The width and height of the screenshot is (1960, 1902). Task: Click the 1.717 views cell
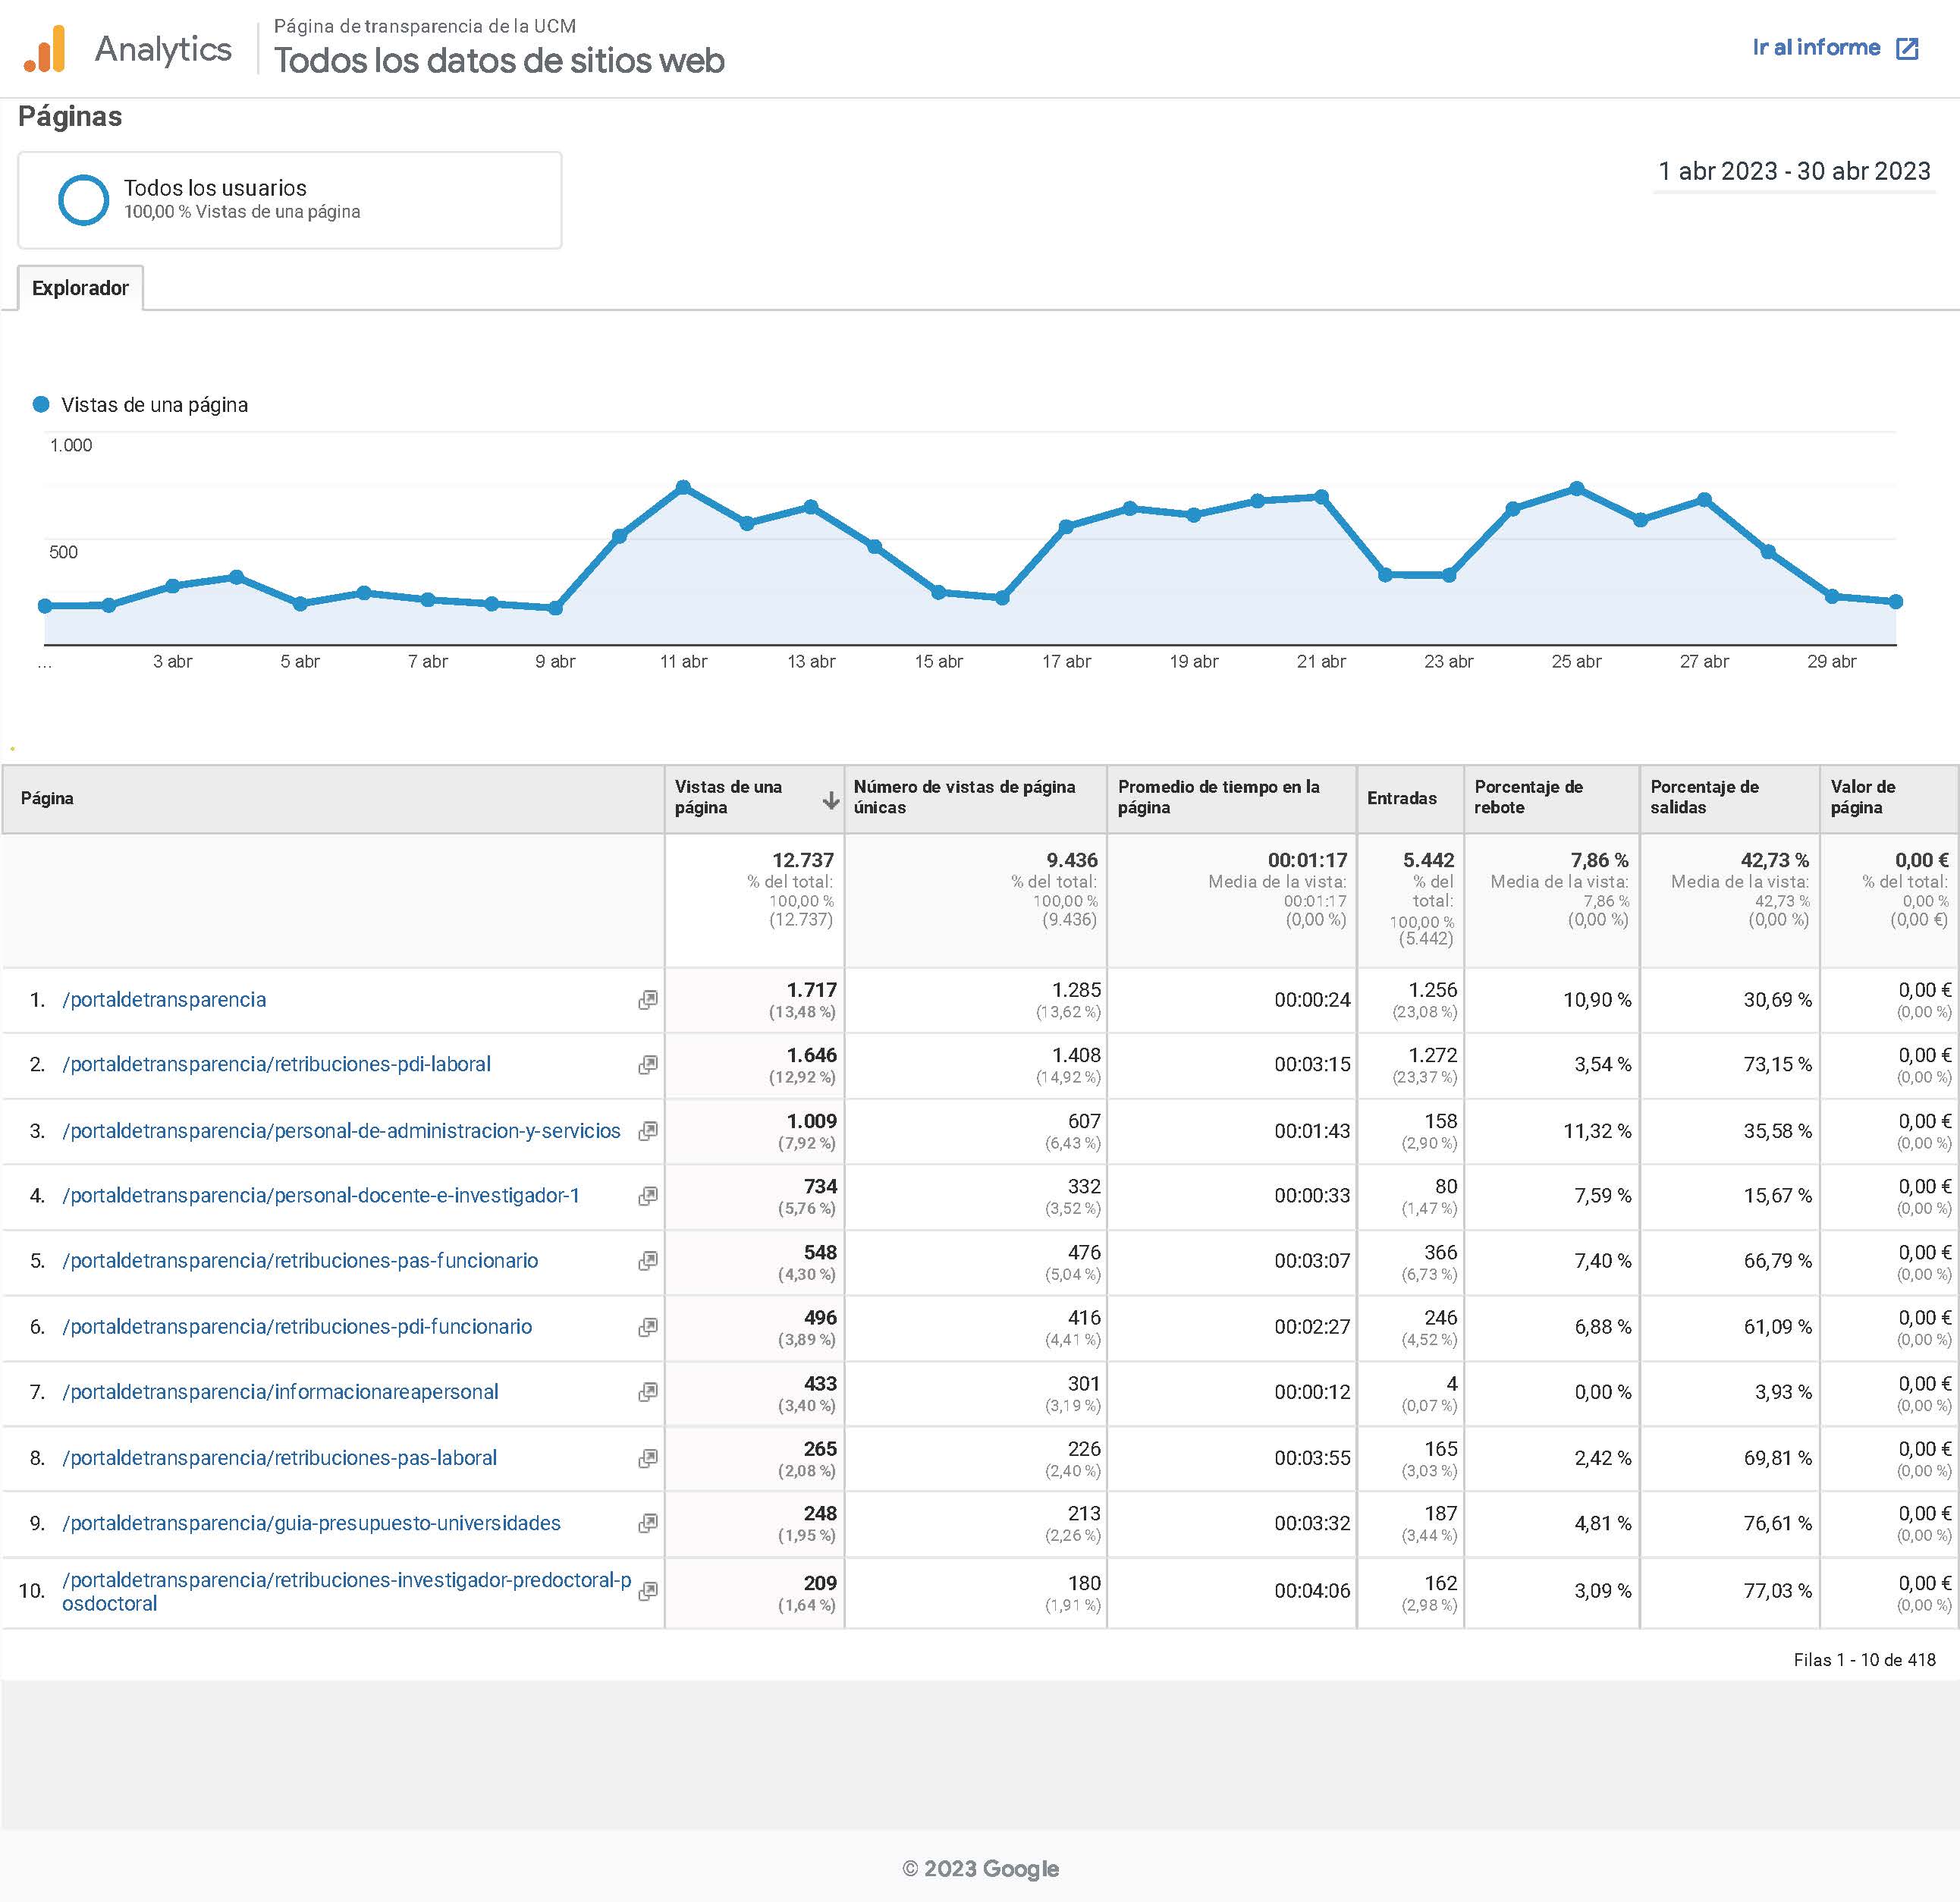(x=755, y=1000)
